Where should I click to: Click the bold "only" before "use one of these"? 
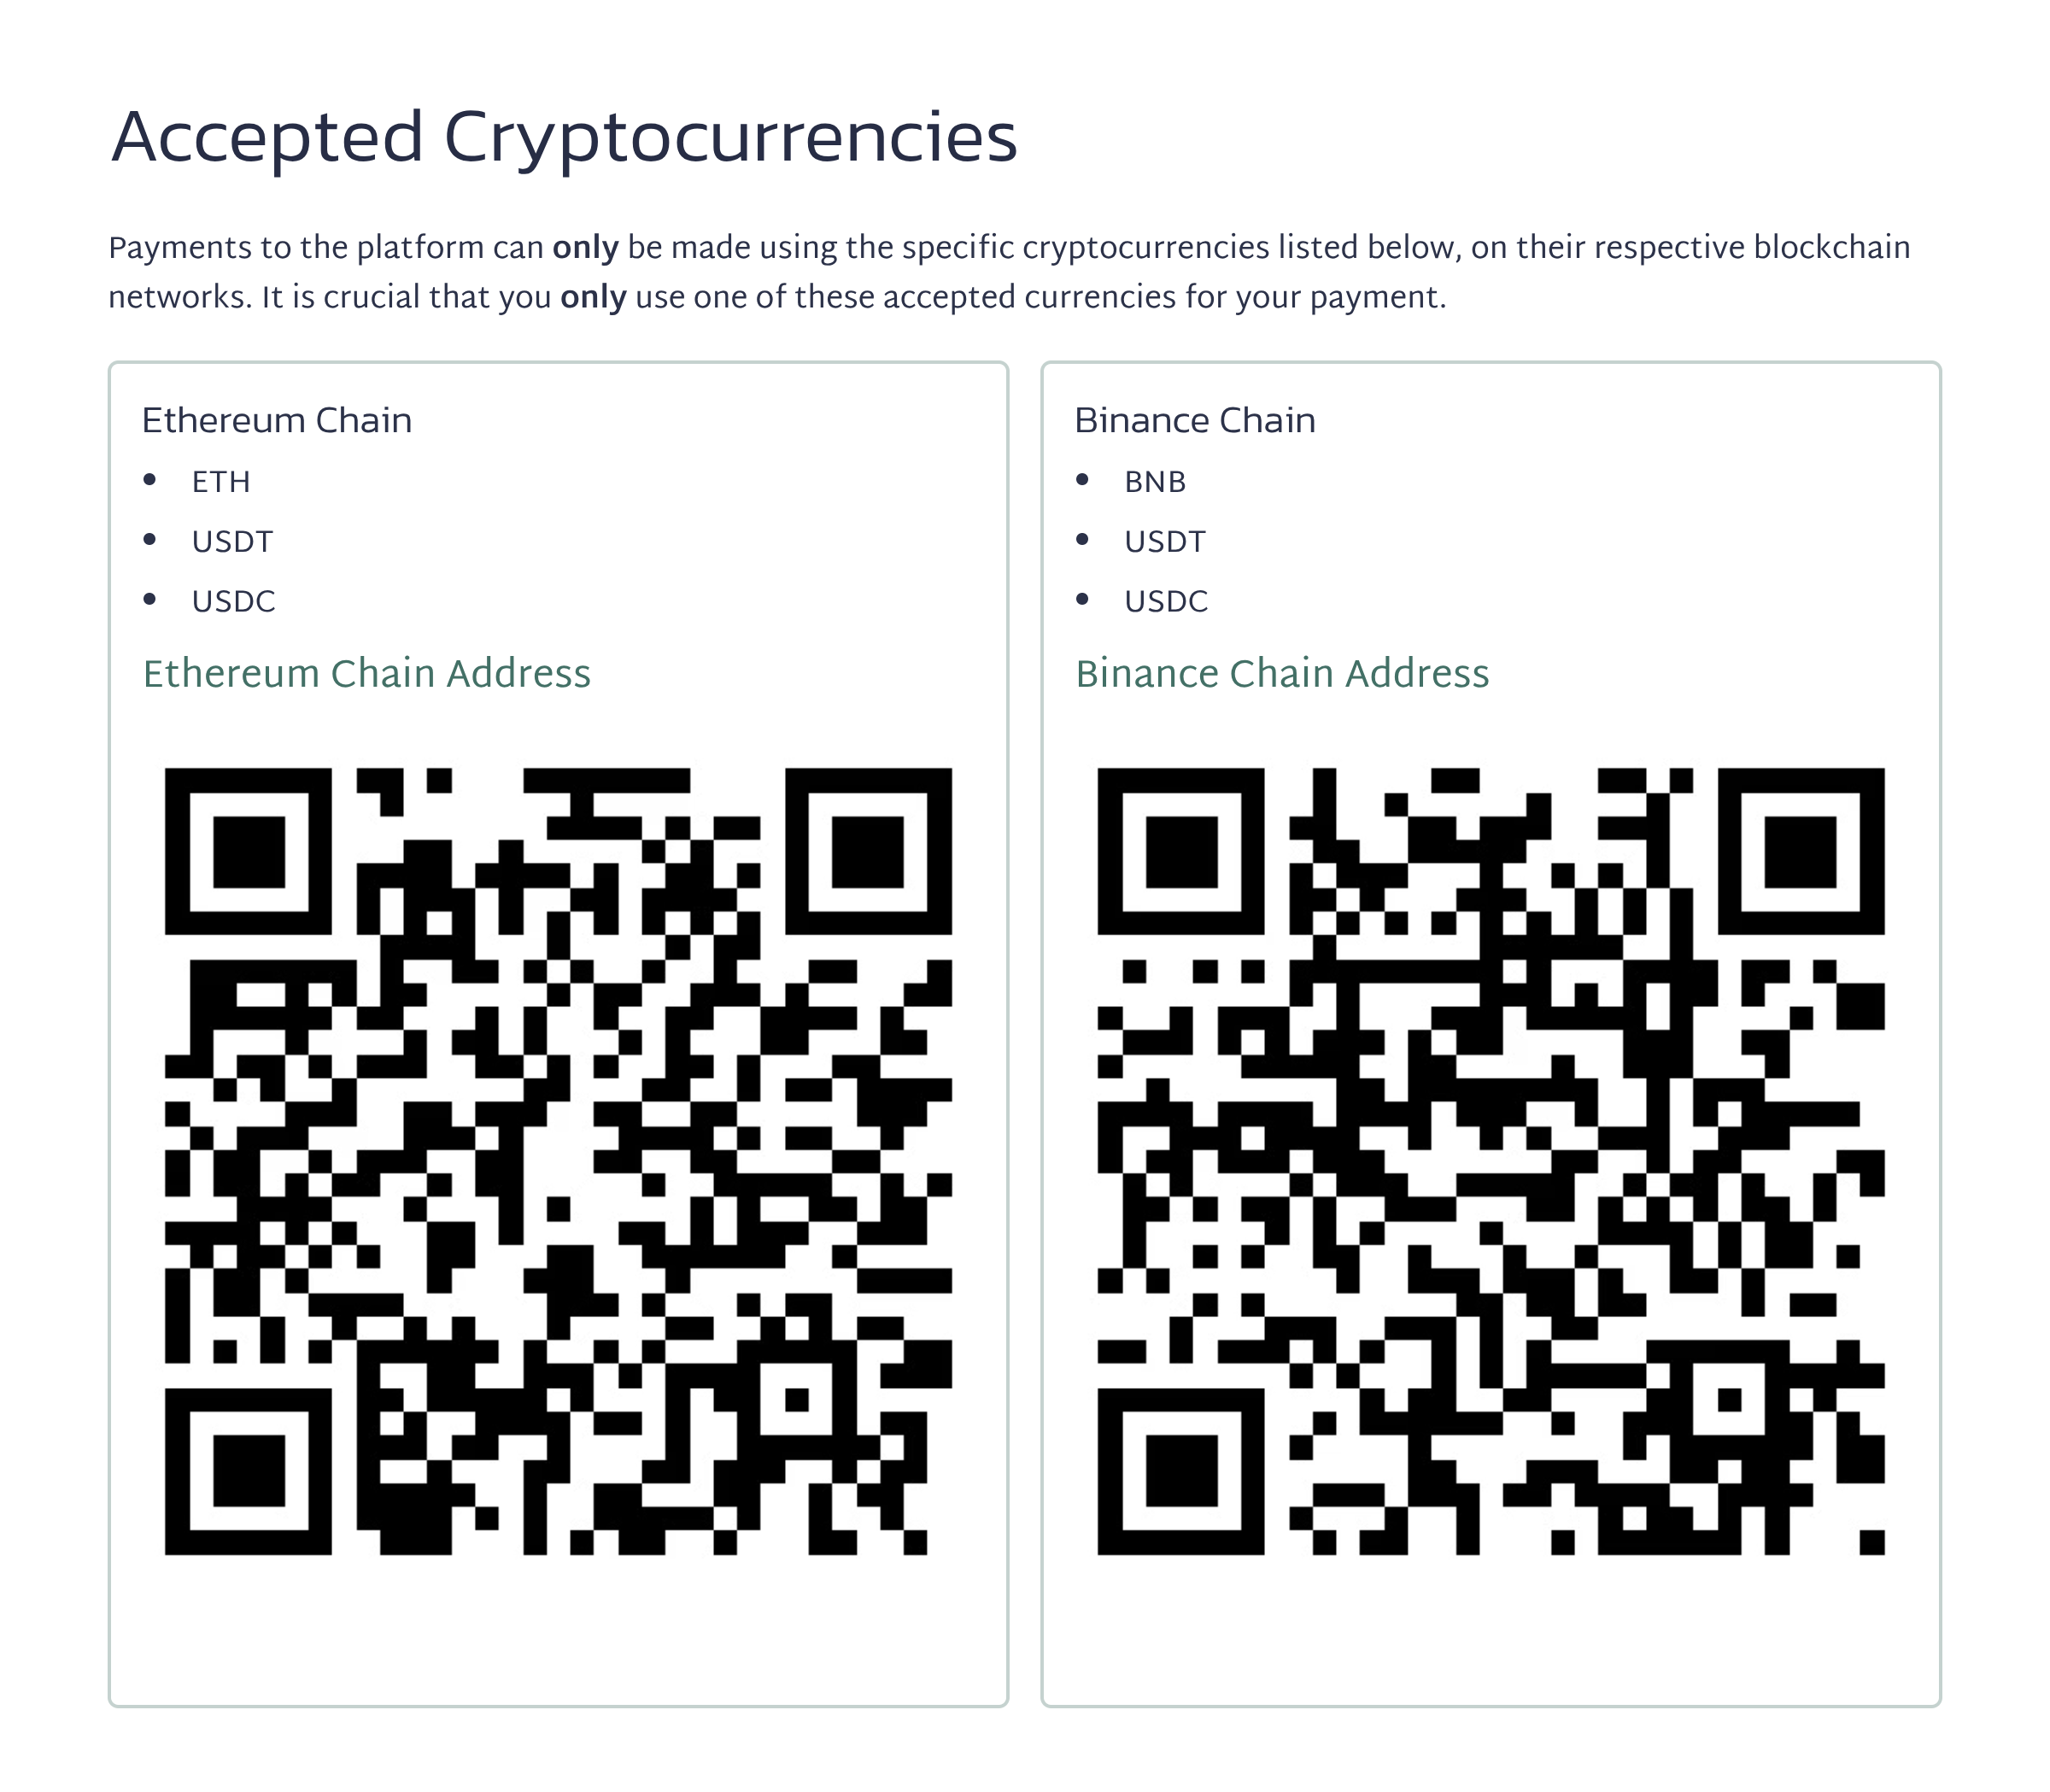593,298
